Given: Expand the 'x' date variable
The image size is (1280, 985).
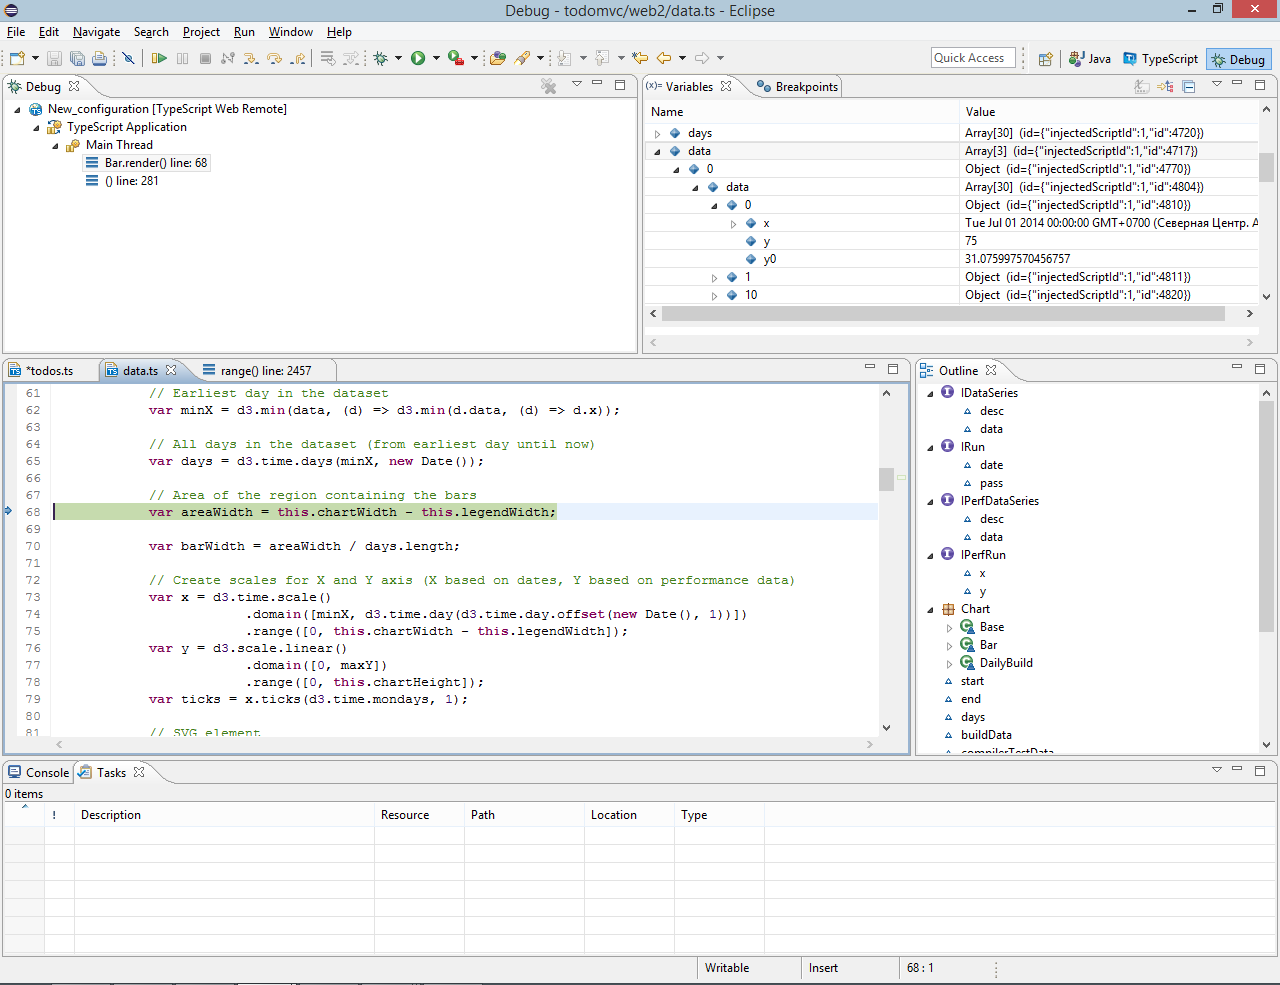Looking at the screenshot, I should 733,223.
